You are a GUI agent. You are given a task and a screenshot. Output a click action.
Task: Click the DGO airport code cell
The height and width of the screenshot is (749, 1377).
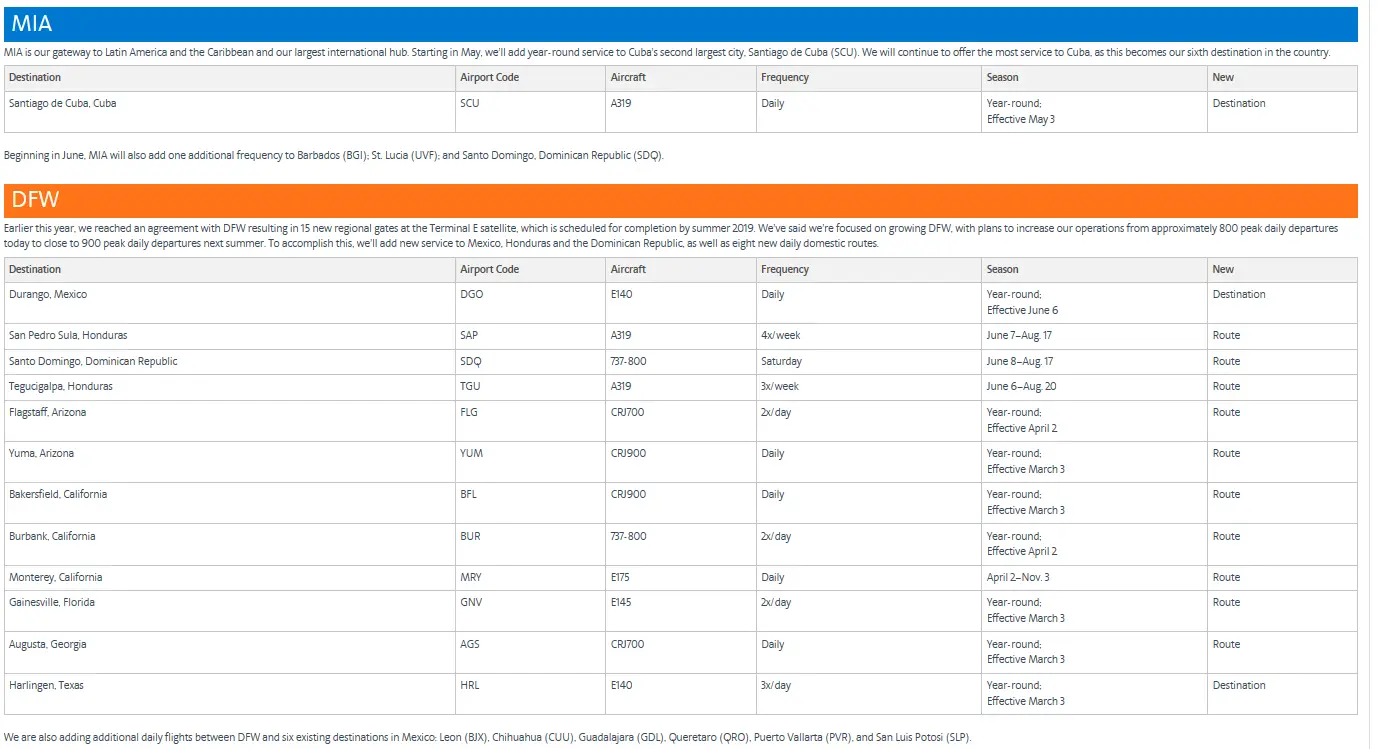[x=471, y=295]
